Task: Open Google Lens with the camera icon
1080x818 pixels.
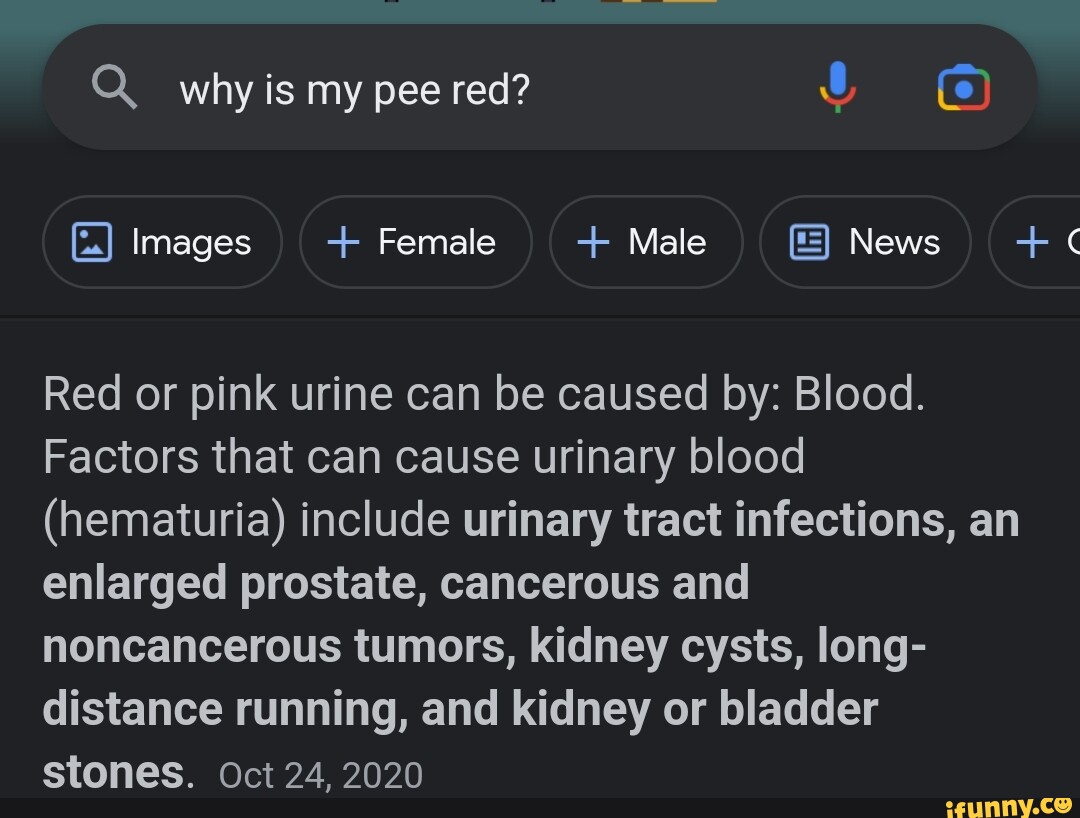Action: point(963,87)
